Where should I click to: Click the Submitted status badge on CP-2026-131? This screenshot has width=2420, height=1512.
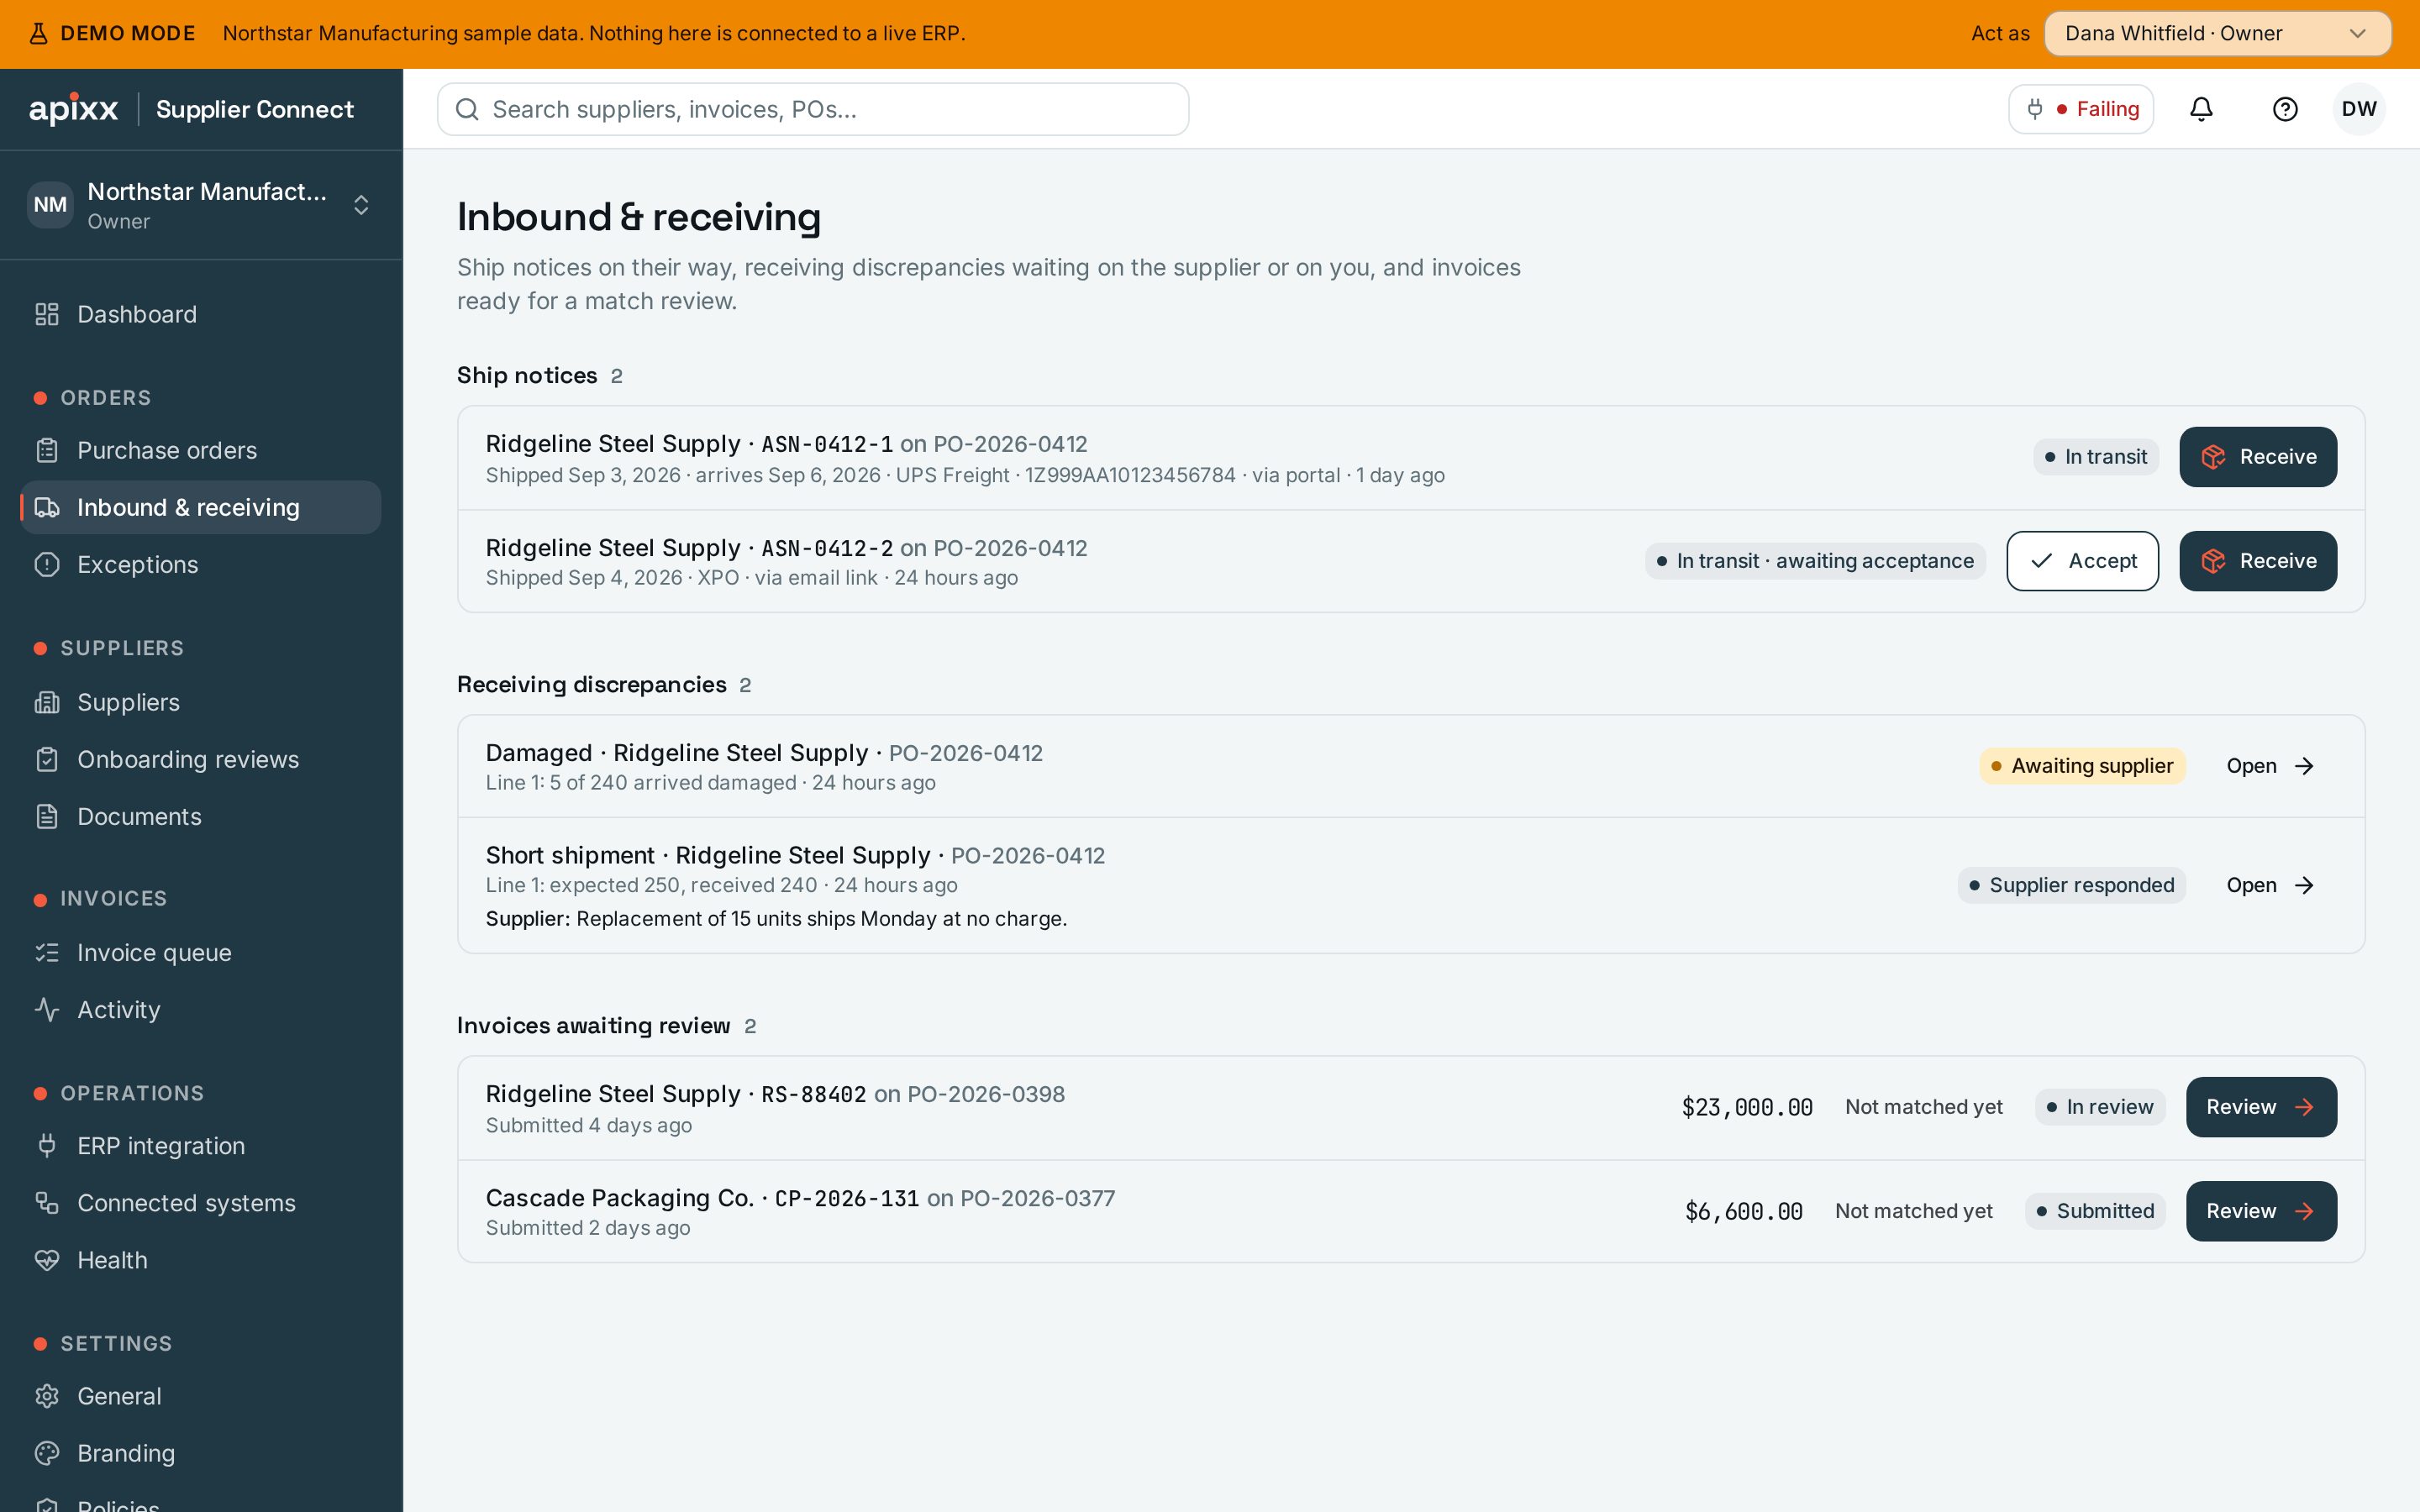(x=2095, y=1211)
